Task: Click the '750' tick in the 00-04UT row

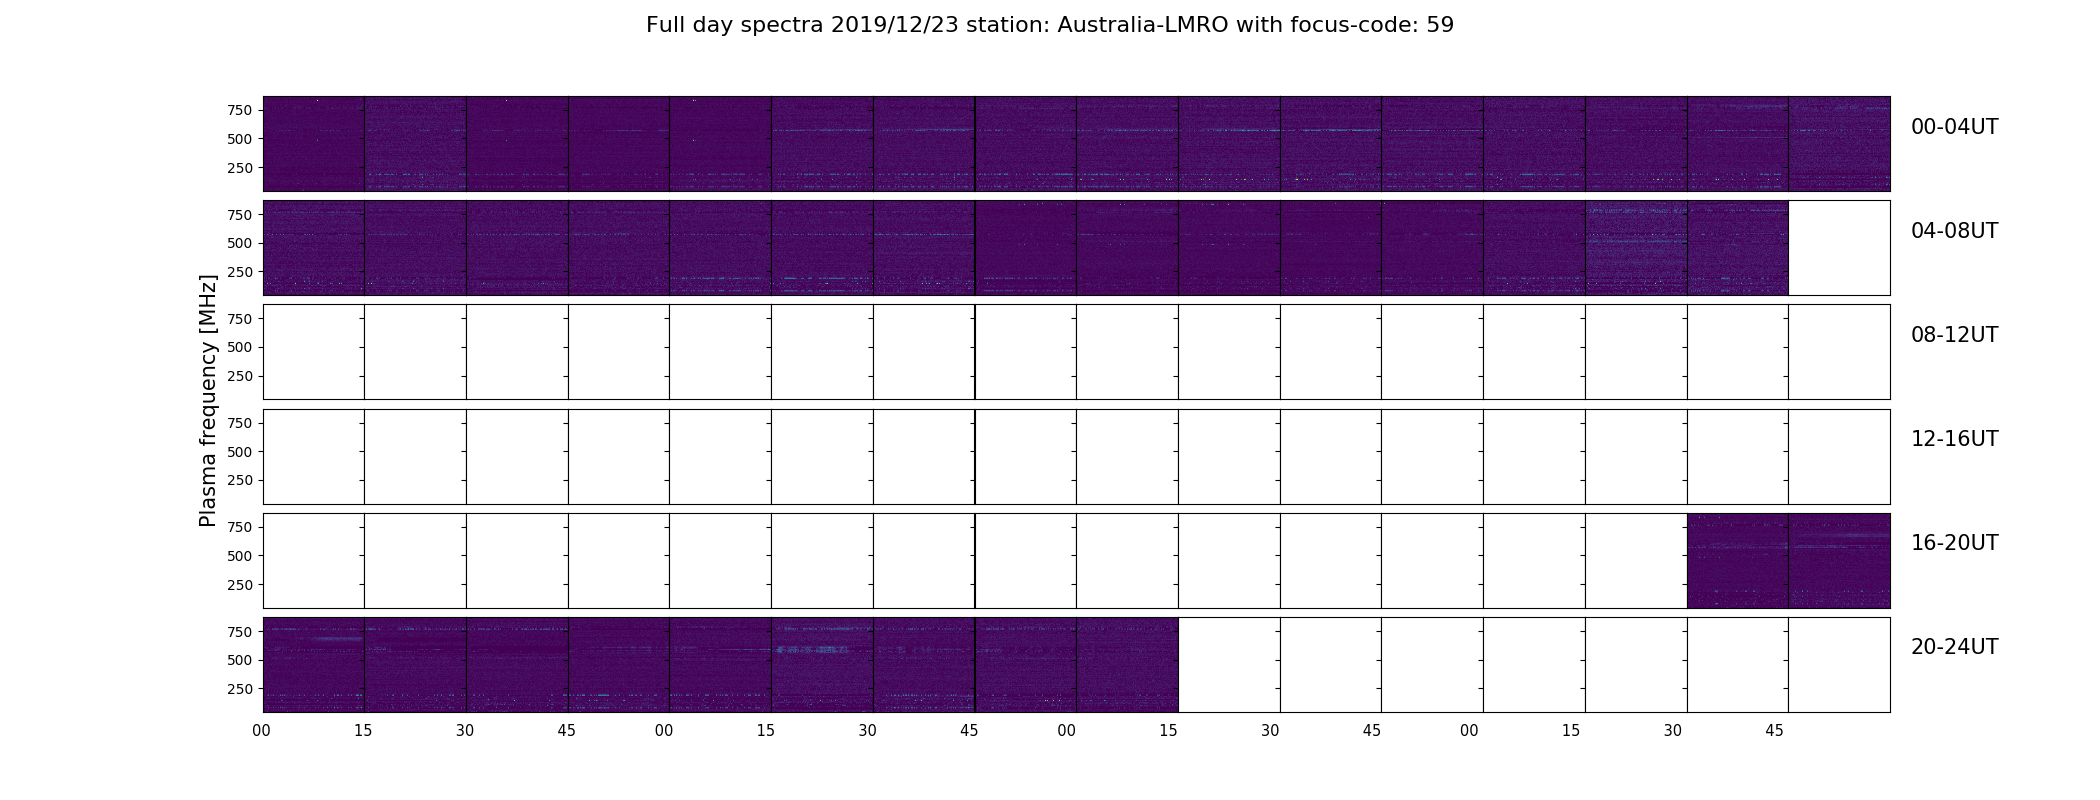Action: 240,110
